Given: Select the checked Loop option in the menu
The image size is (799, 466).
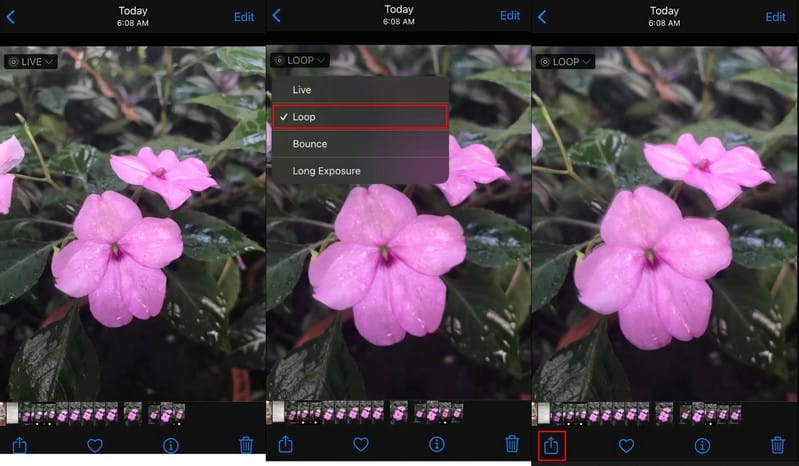Looking at the screenshot, I should point(360,117).
